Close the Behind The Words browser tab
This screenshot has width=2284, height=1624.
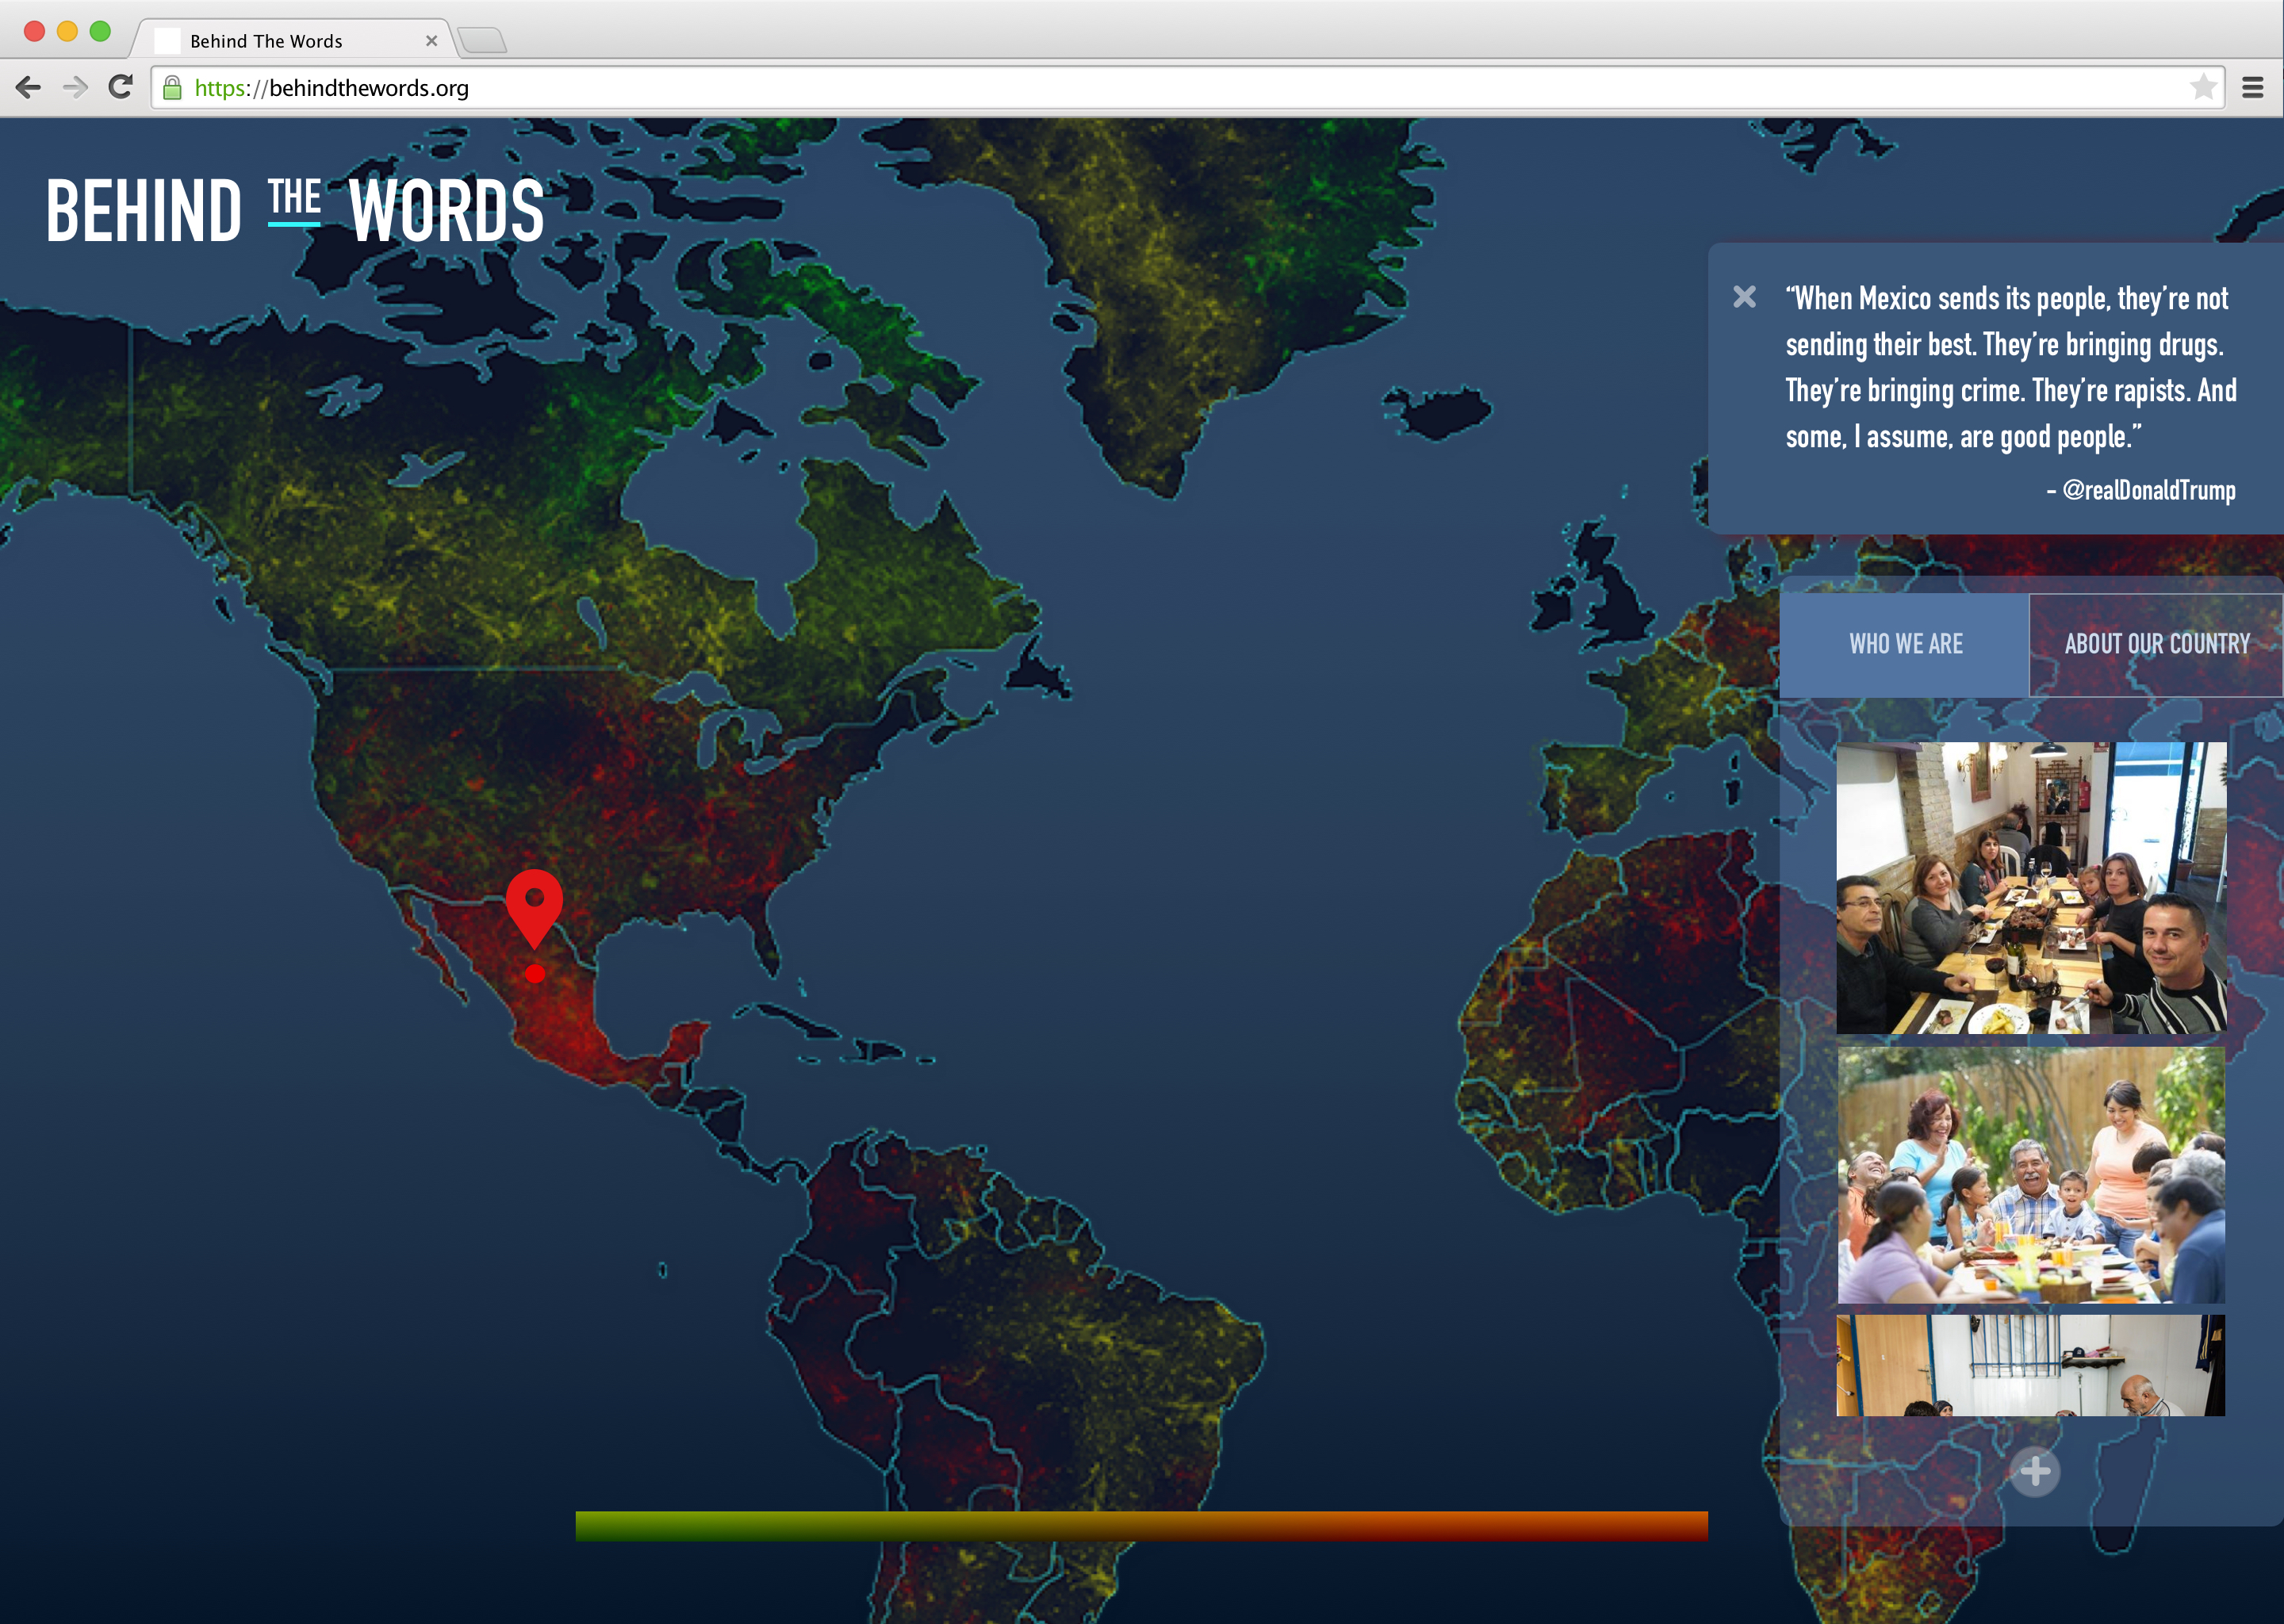pos(431,41)
